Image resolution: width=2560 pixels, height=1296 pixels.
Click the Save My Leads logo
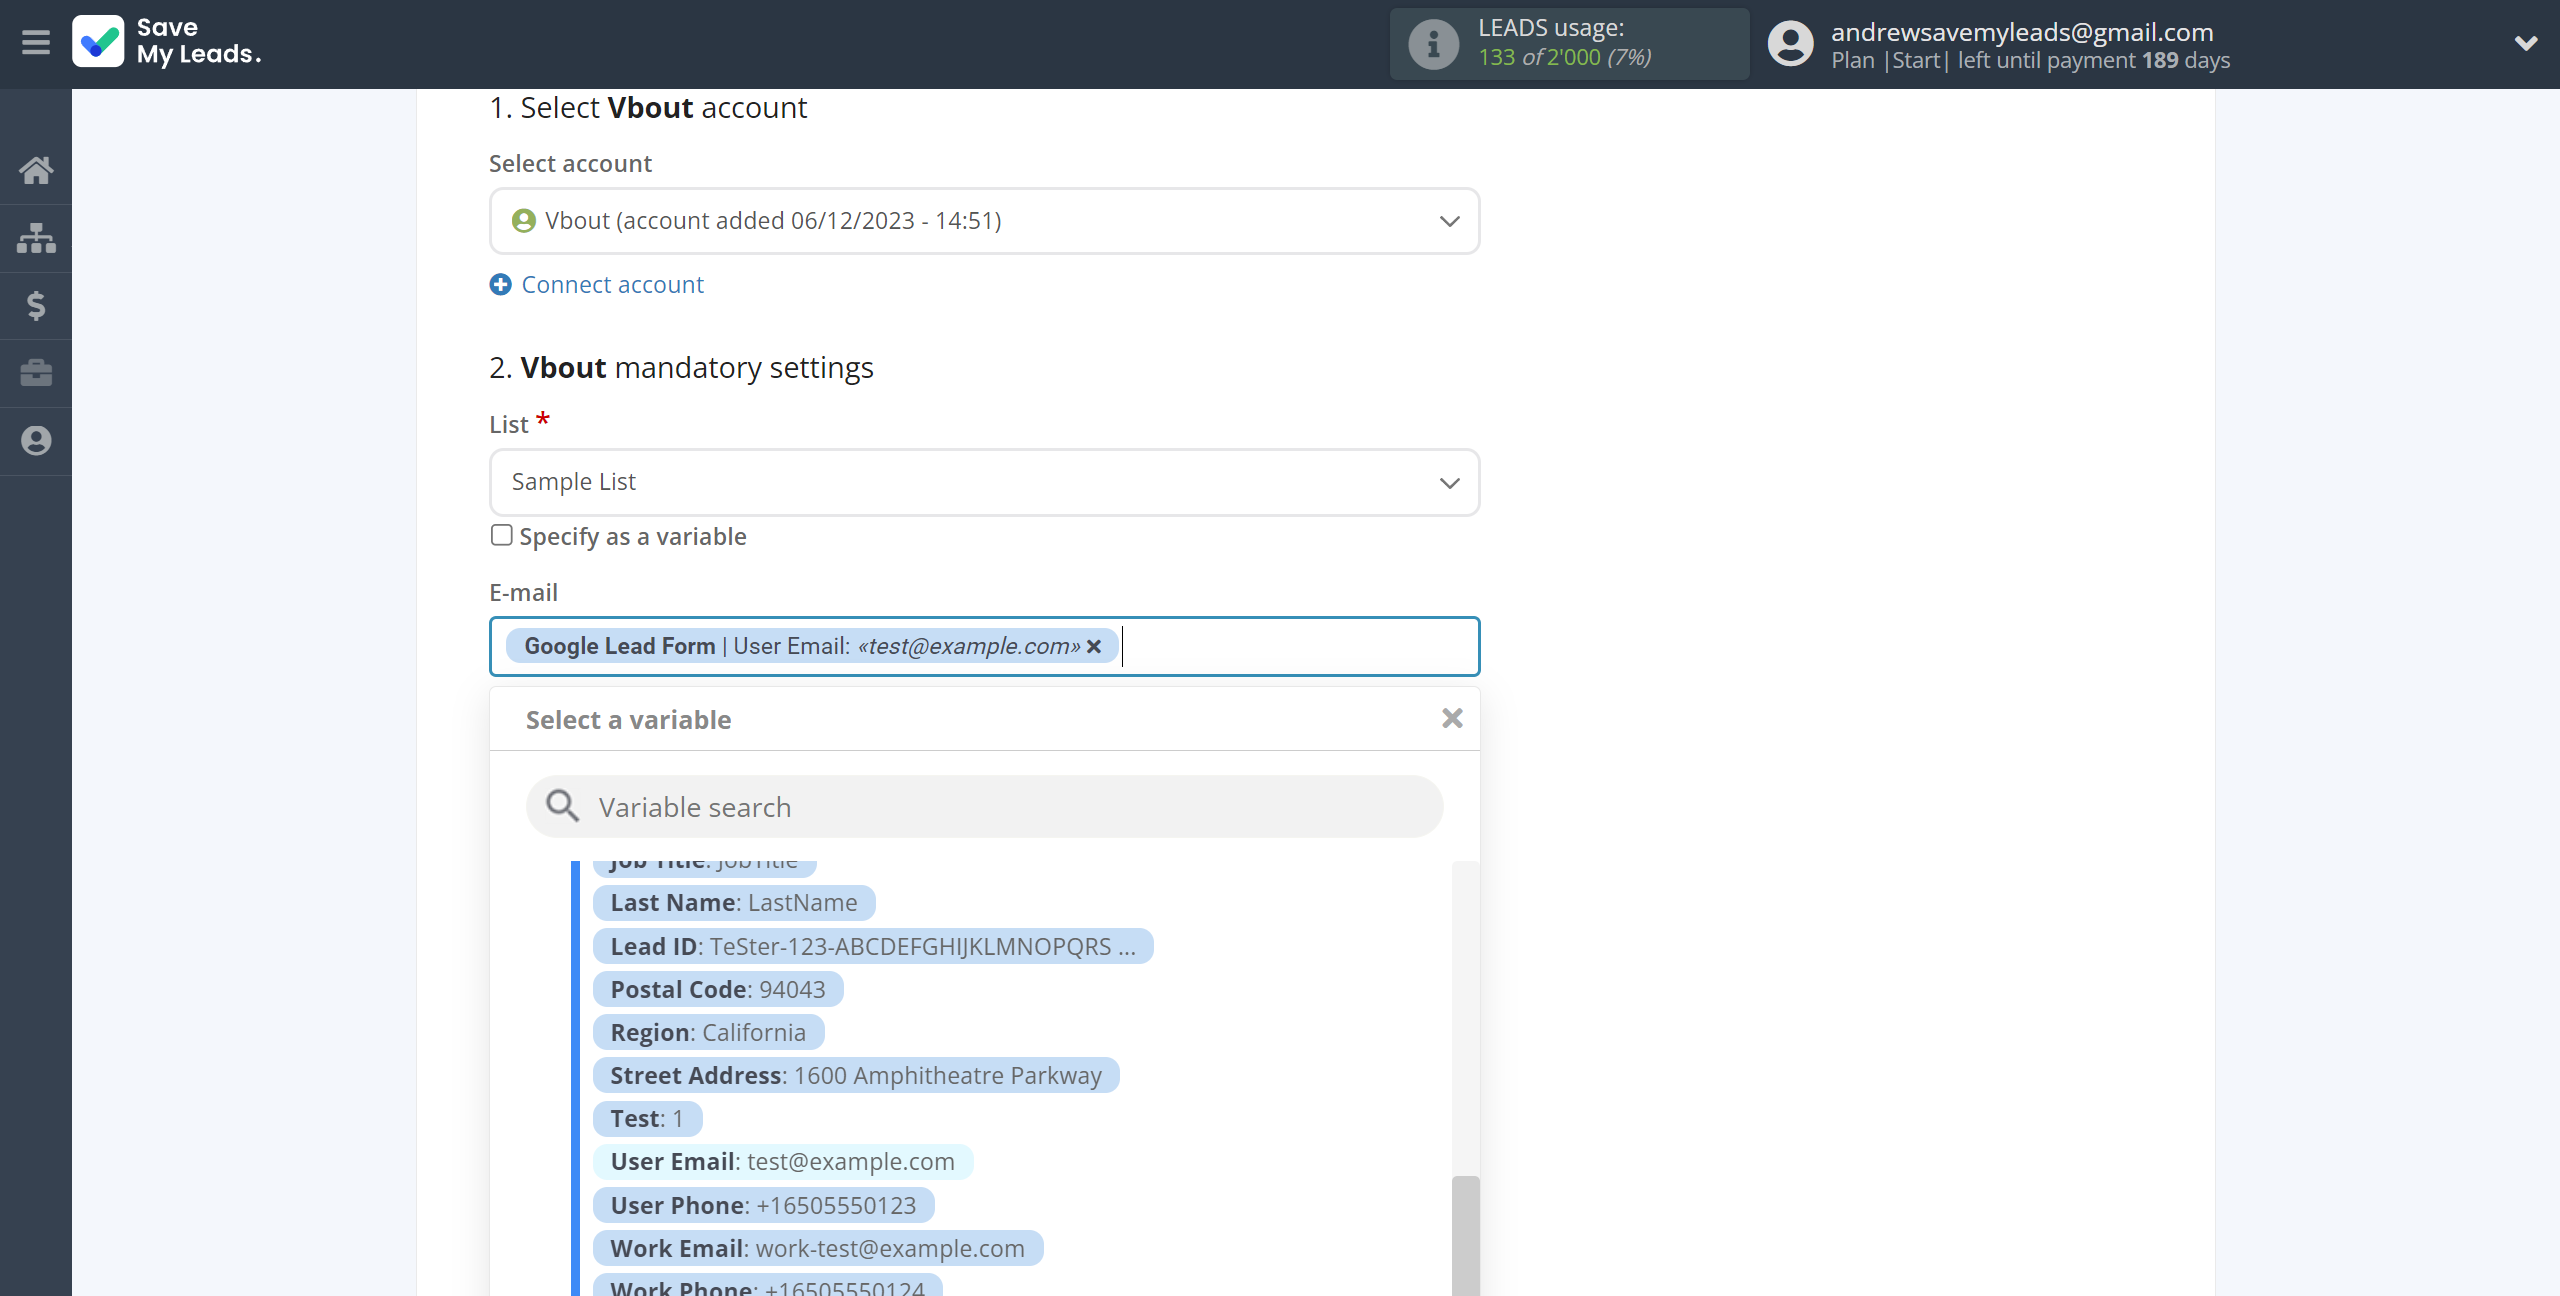click(167, 42)
